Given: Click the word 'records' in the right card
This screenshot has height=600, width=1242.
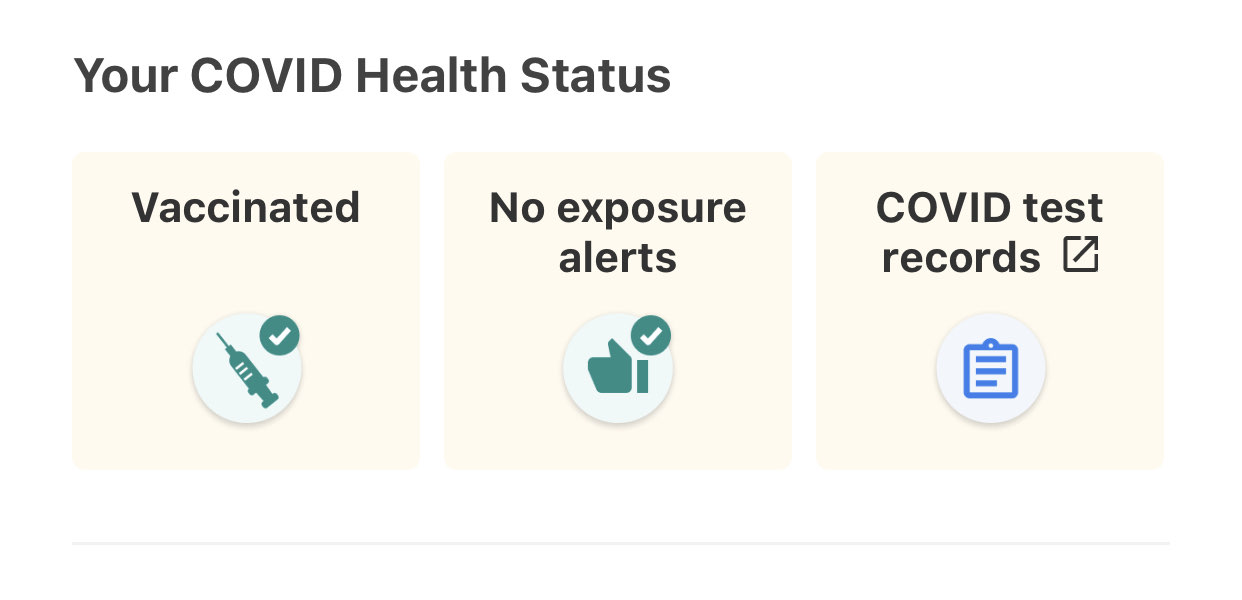Looking at the screenshot, I should [x=960, y=257].
